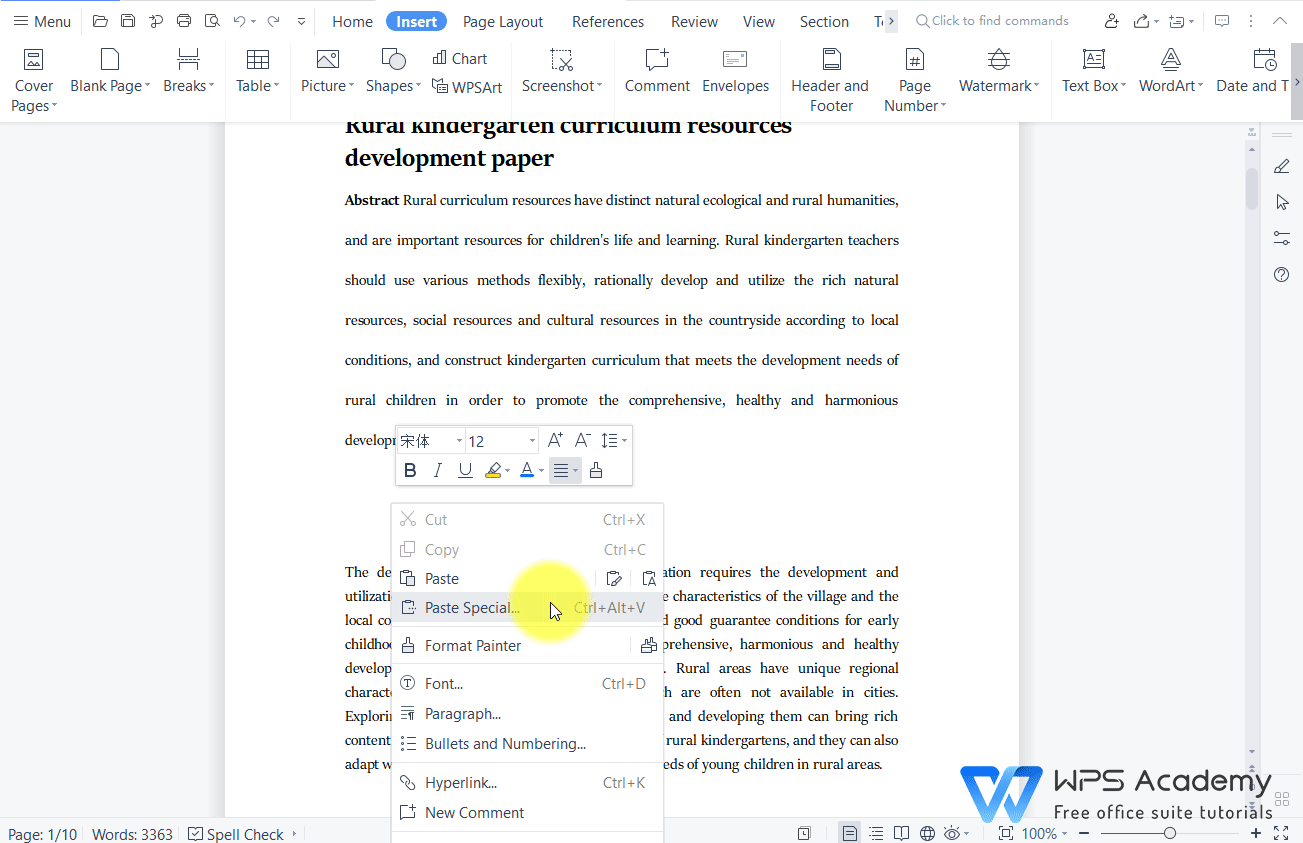Add a Header and Footer
Screen dimensions: 1303x843
829,78
